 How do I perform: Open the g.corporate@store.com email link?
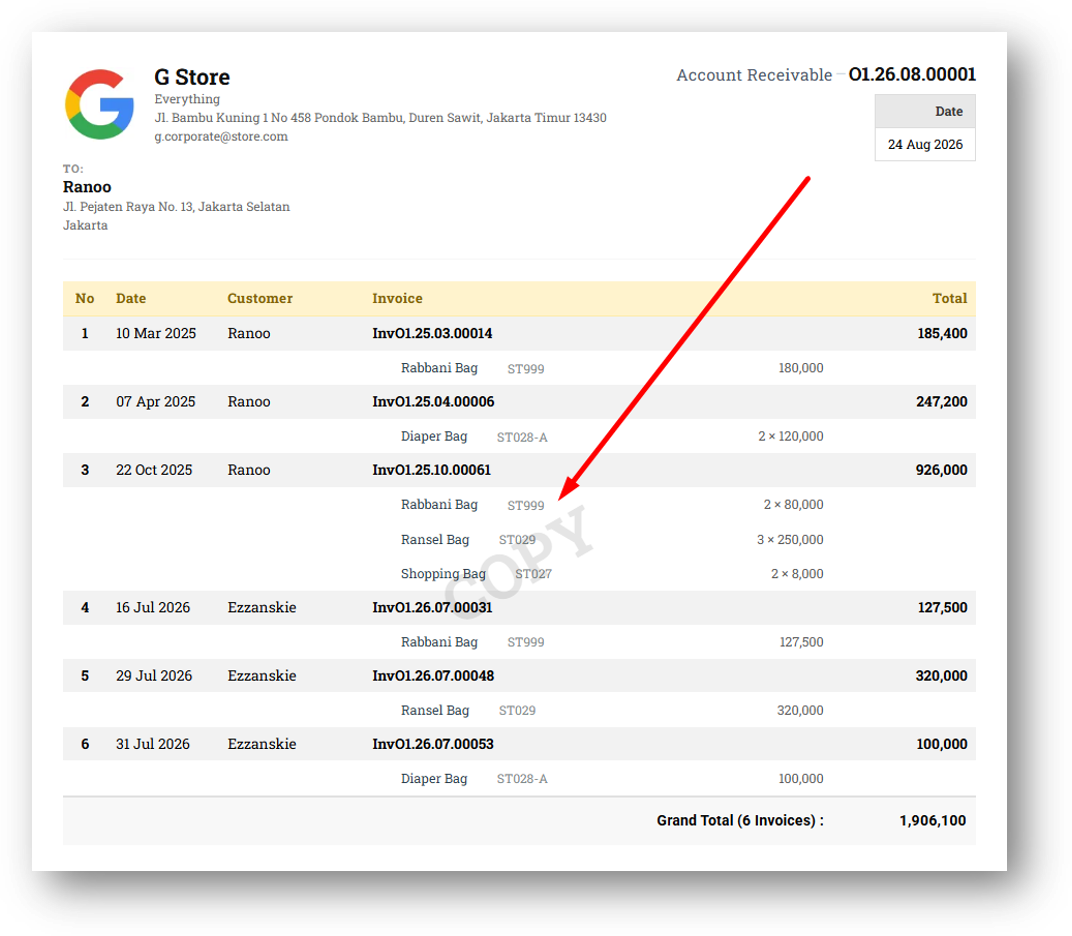(221, 137)
